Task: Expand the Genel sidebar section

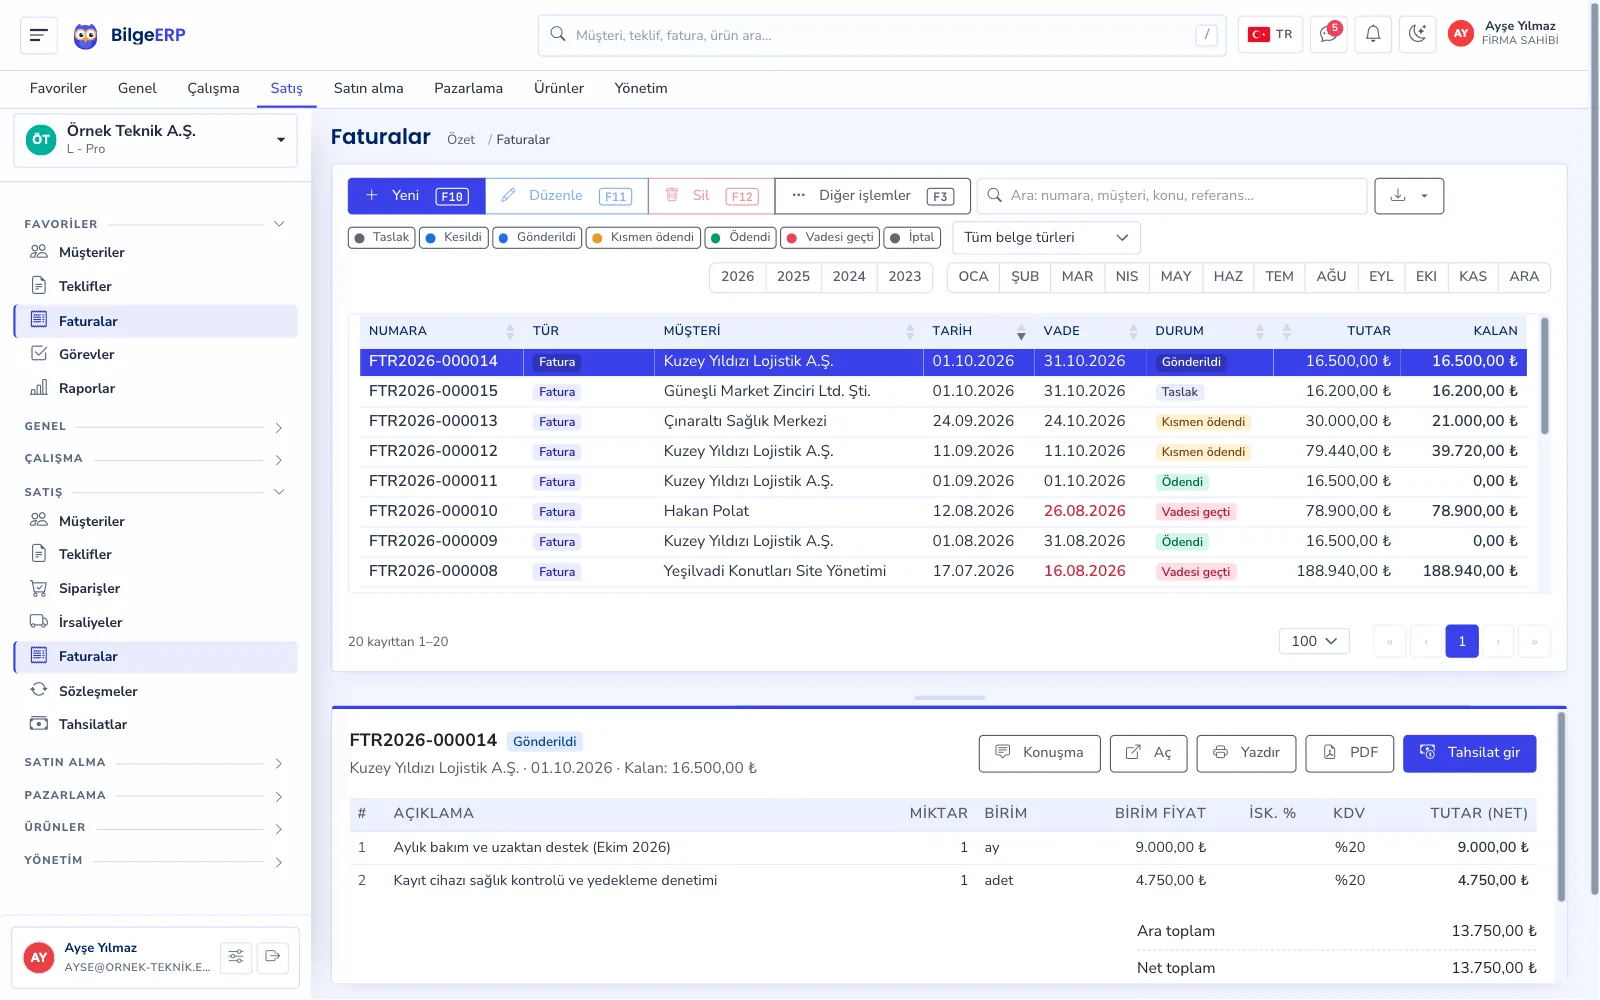Action: [156, 427]
